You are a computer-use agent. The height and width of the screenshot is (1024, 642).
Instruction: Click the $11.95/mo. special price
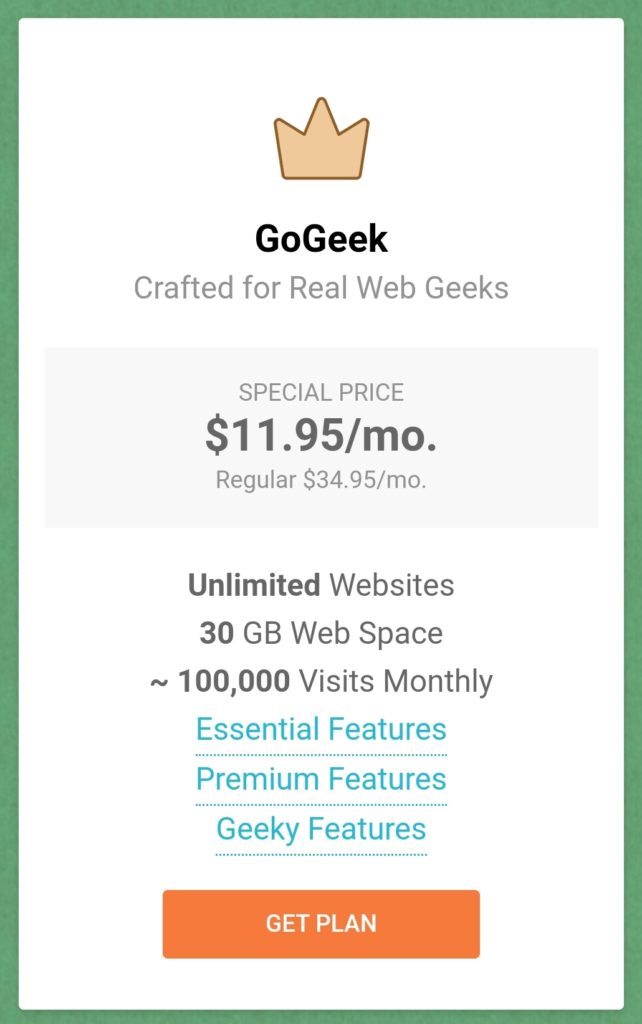pyautogui.click(x=321, y=436)
